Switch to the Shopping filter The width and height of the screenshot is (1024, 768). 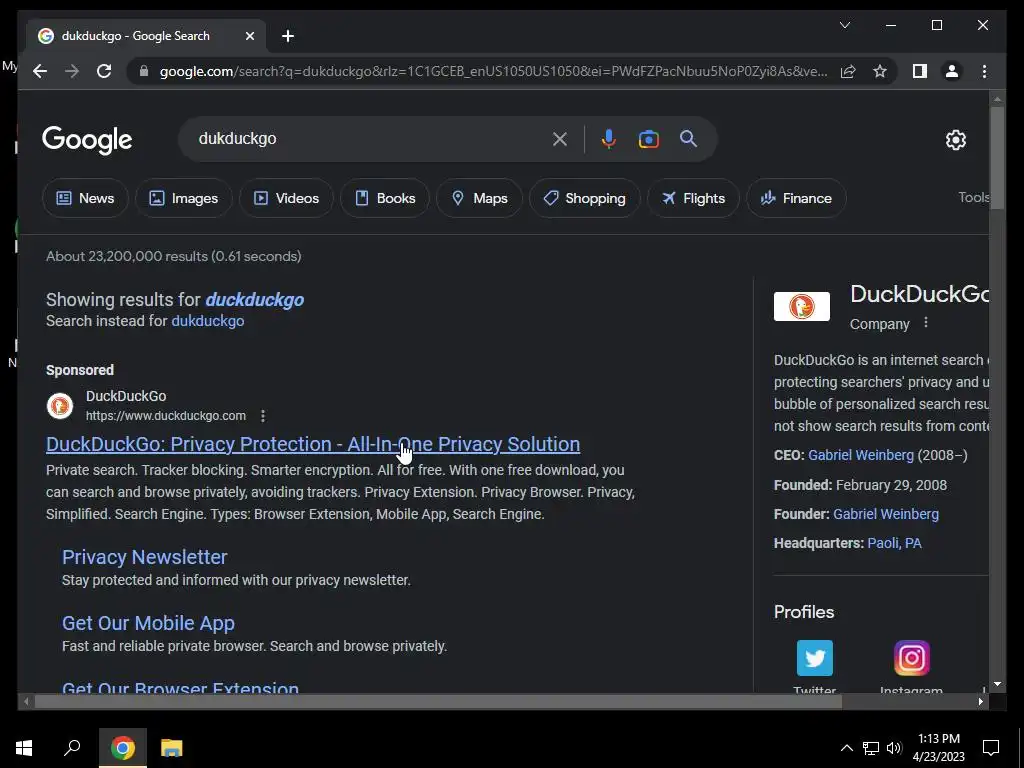tap(584, 198)
